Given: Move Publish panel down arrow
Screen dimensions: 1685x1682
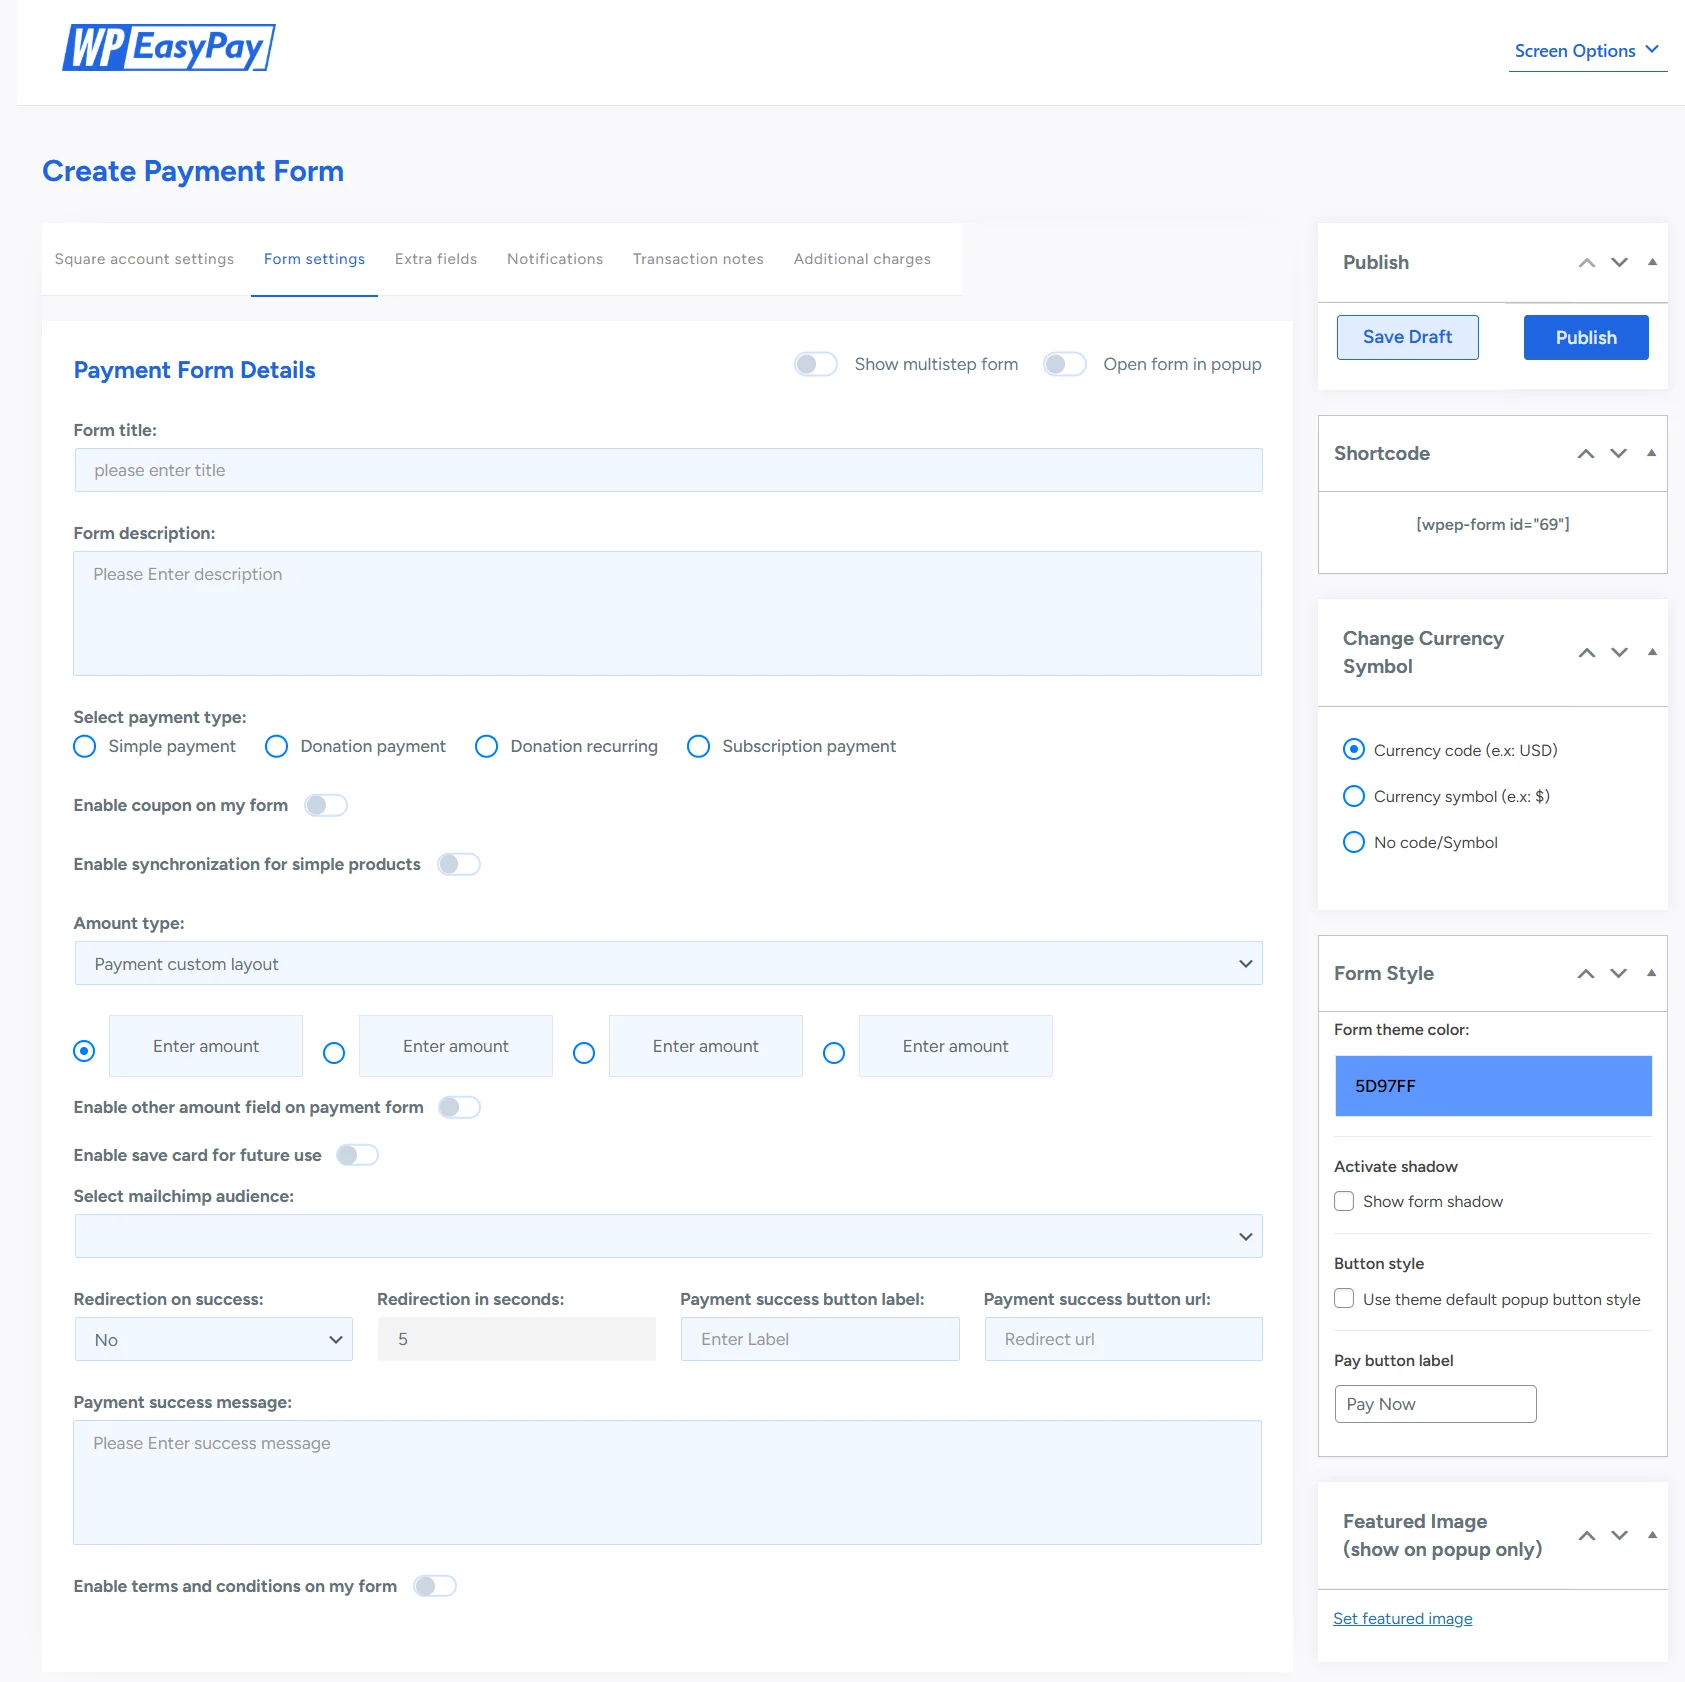Looking at the screenshot, I should click(x=1619, y=262).
